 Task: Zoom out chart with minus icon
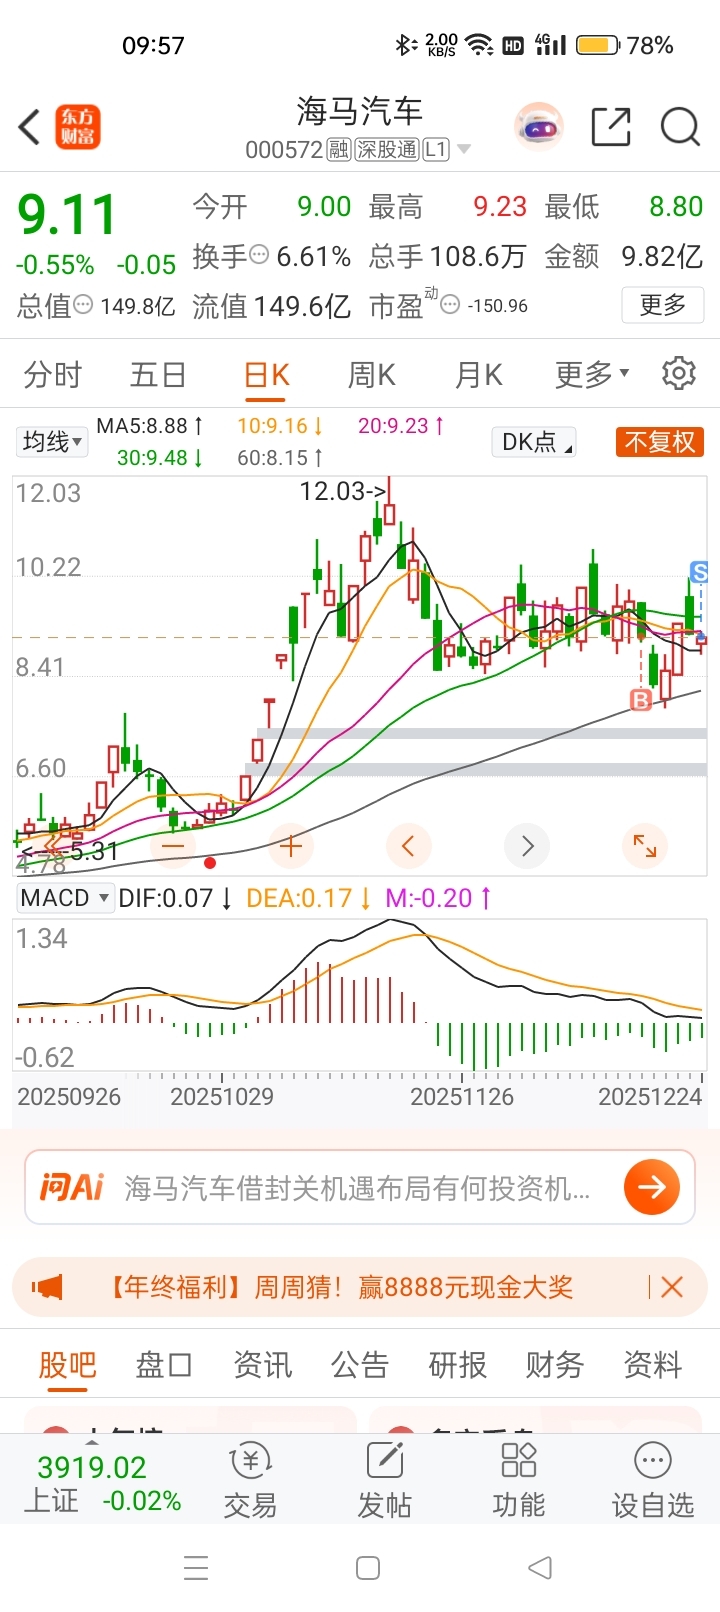point(174,846)
